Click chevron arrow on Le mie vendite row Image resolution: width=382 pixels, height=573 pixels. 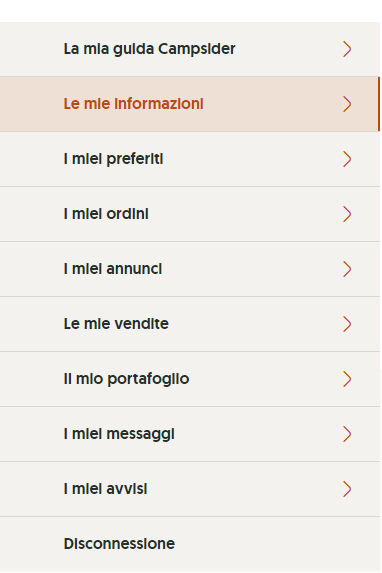(347, 324)
